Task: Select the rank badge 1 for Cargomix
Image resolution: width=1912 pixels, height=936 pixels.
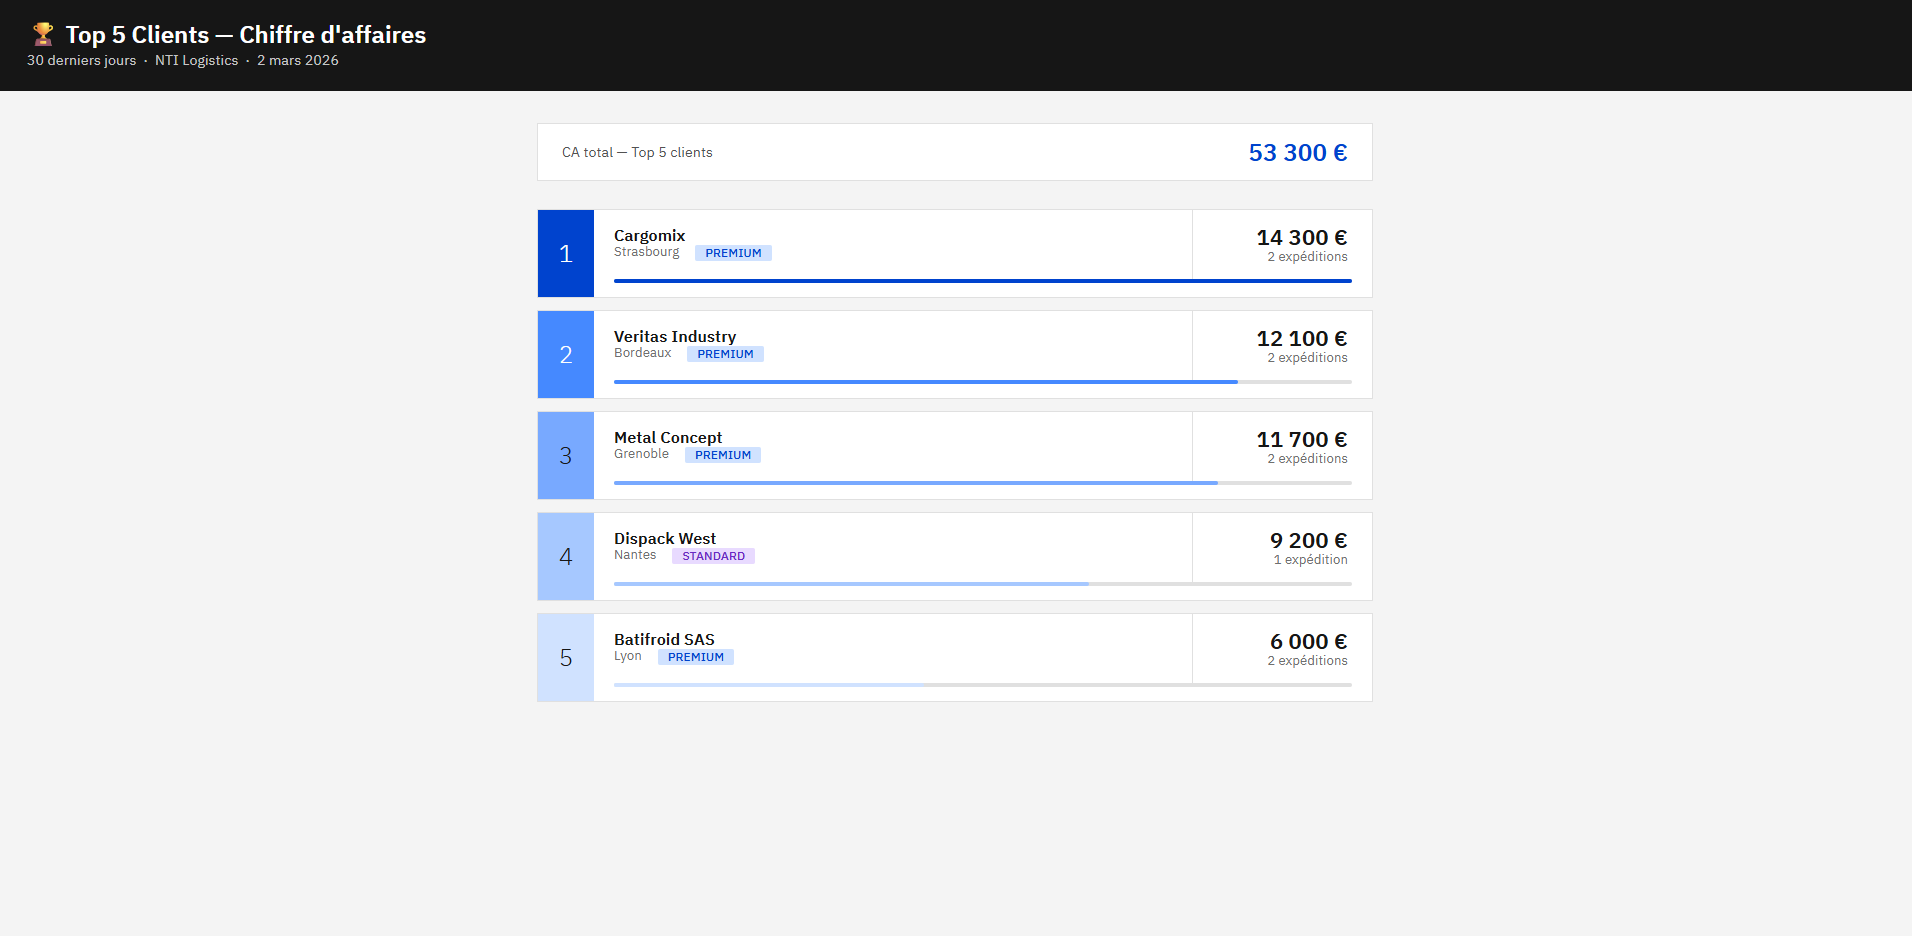Action: (x=566, y=253)
